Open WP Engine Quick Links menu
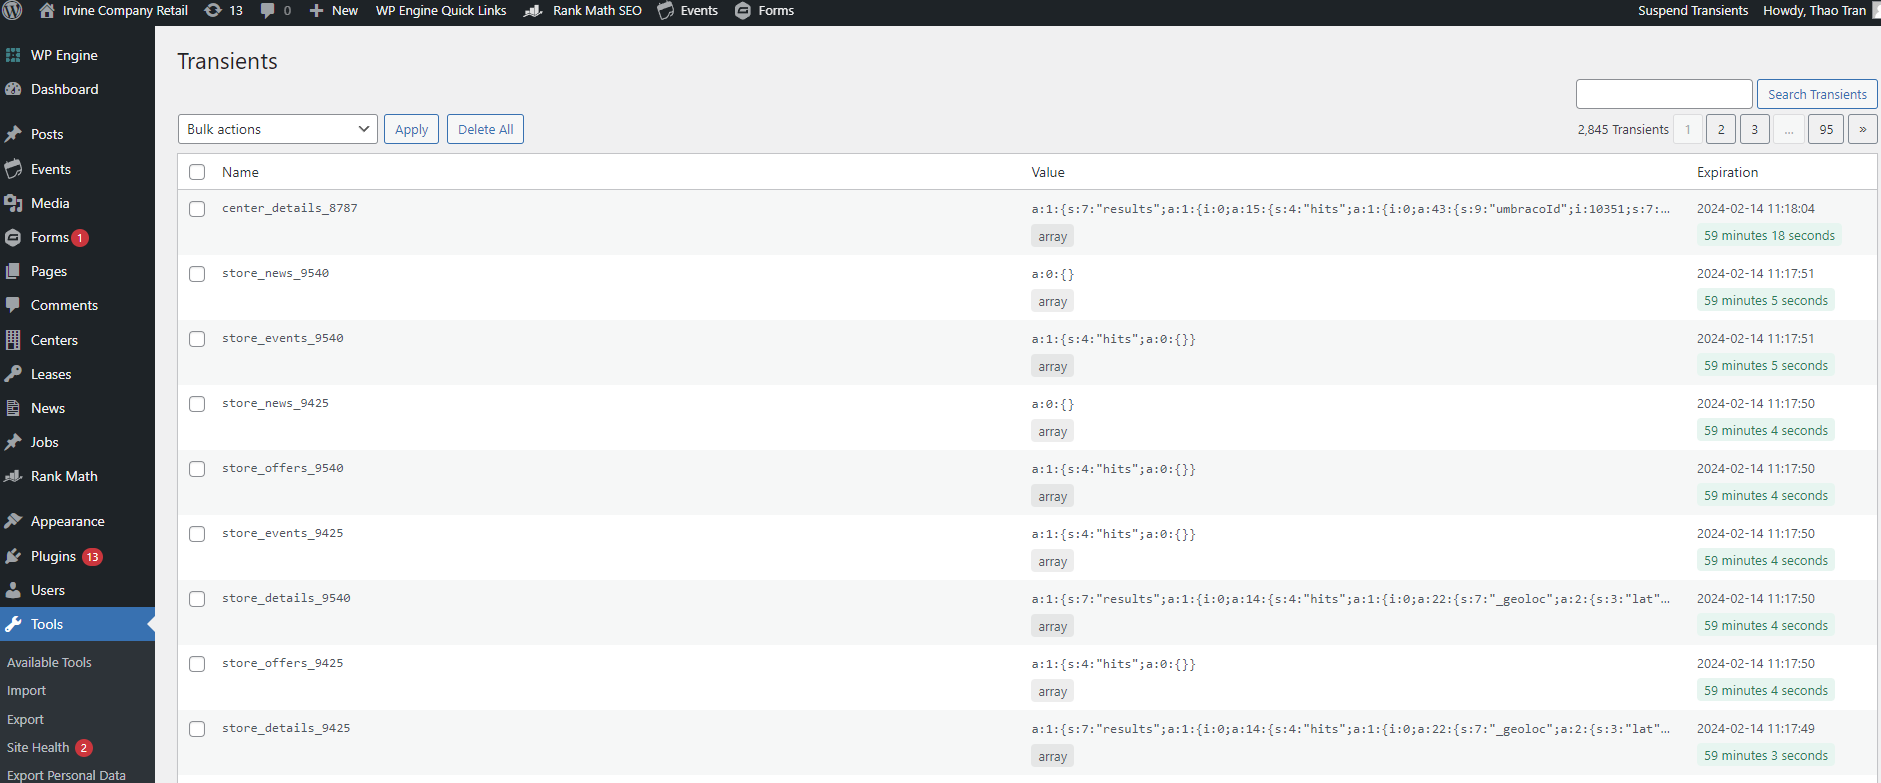This screenshot has width=1881, height=783. 440,11
